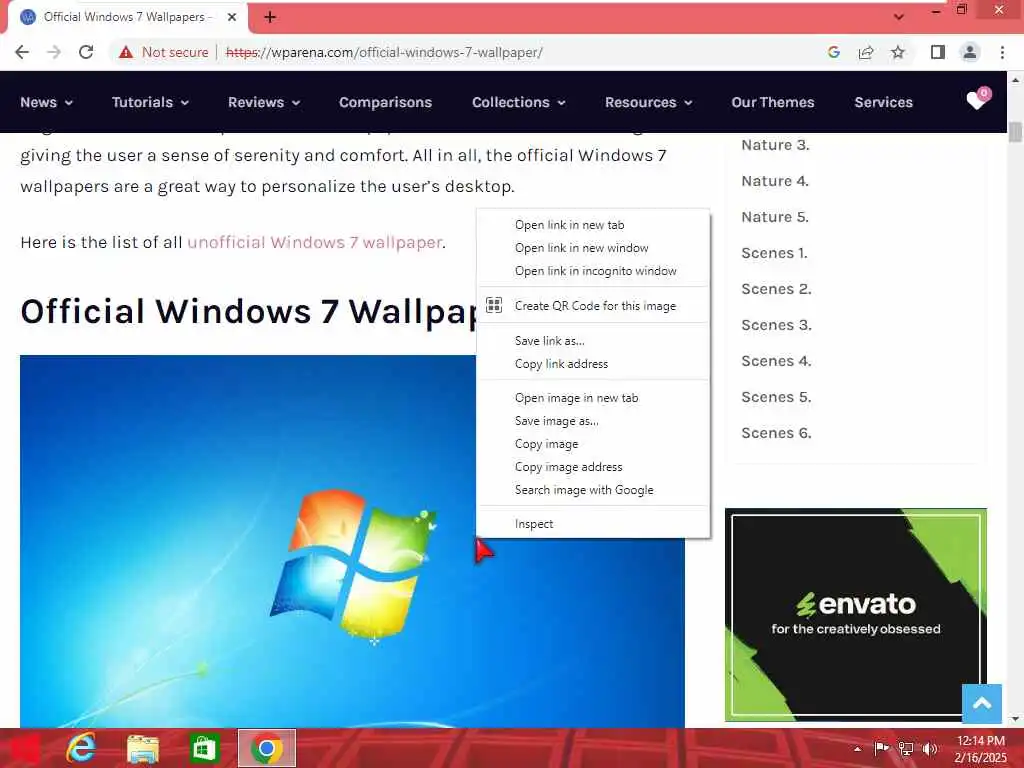
Task: Open Our Themes page
Action: click(x=773, y=103)
